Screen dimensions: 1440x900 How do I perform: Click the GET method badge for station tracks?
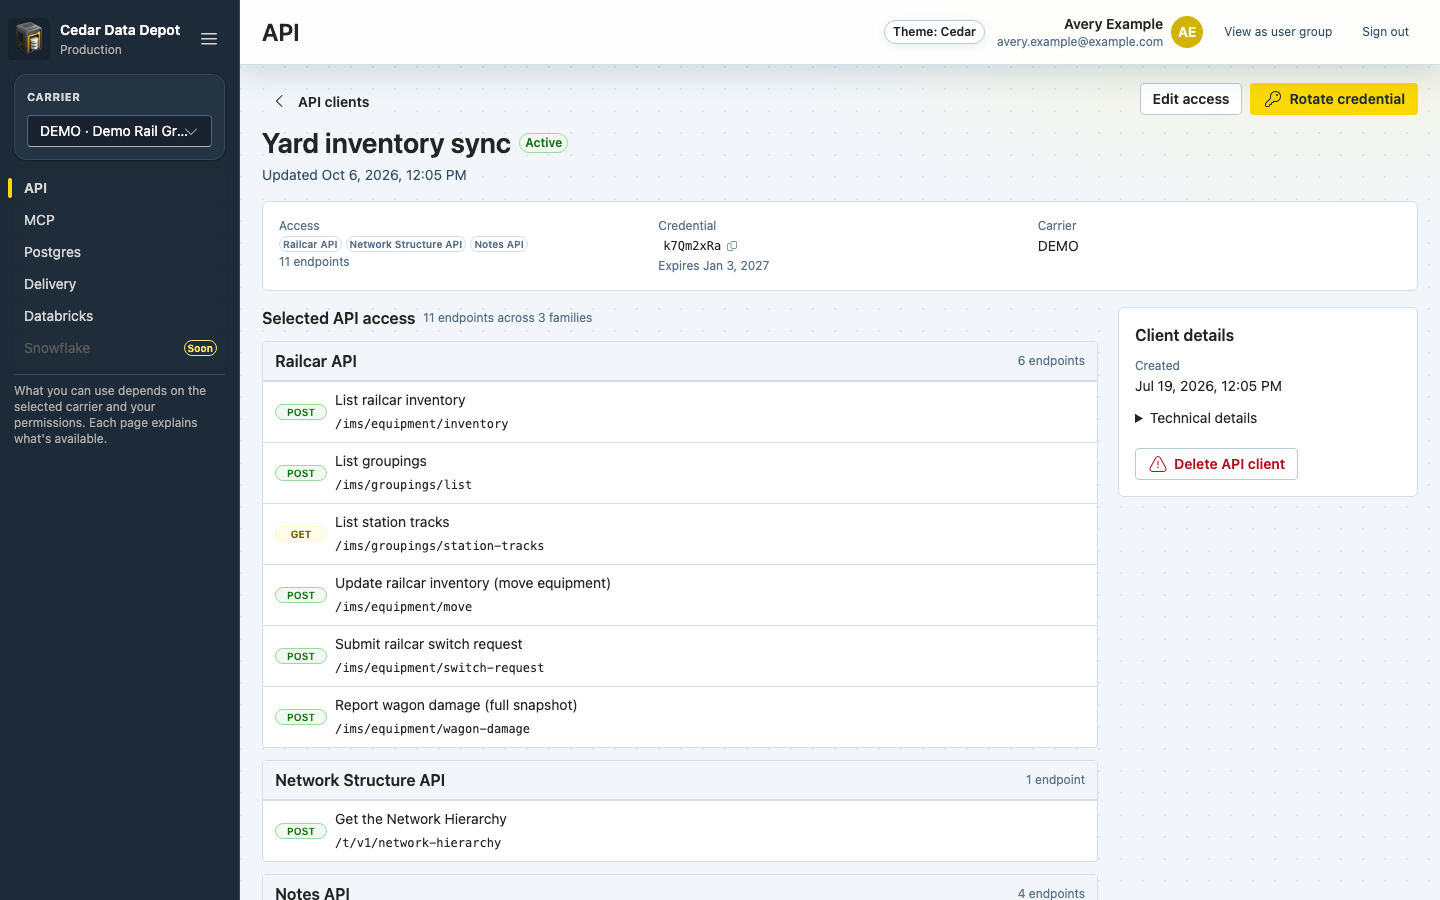click(301, 535)
